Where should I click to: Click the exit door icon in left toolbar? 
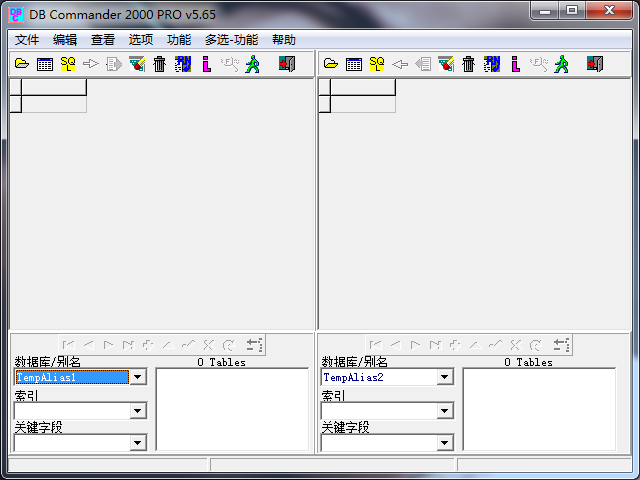[287, 64]
